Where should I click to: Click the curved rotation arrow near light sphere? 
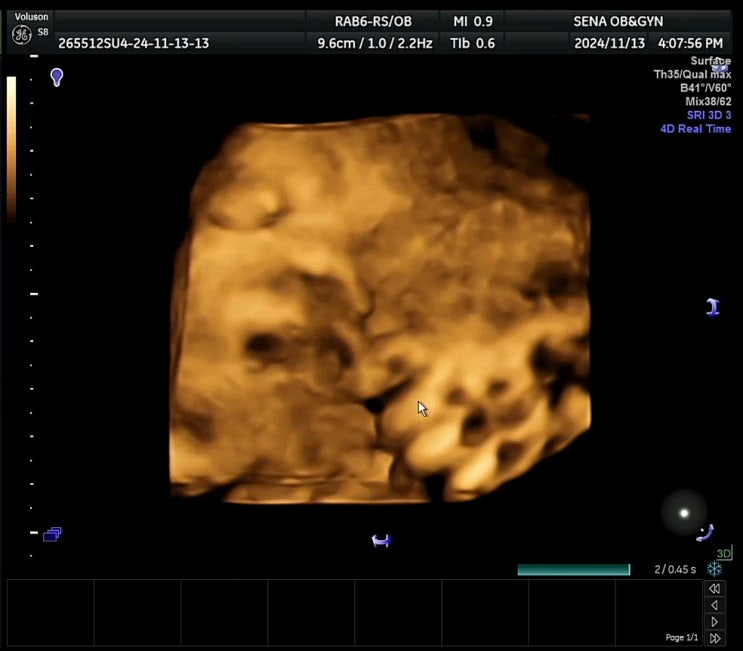click(705, 533)
